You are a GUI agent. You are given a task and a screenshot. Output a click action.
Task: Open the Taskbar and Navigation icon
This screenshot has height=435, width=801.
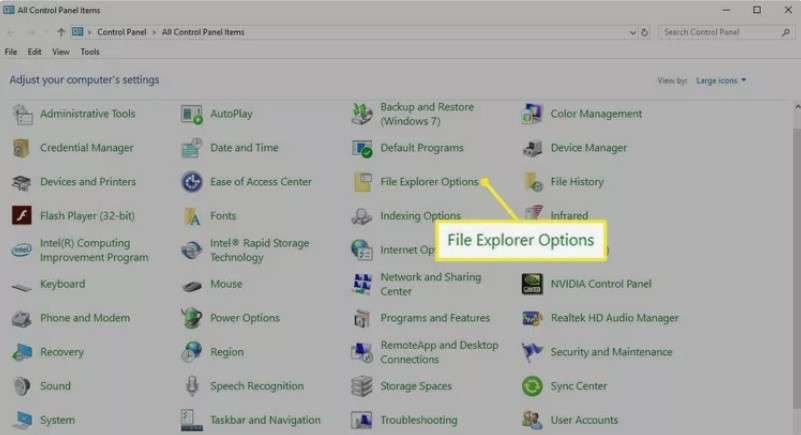[x=192, y=420]
